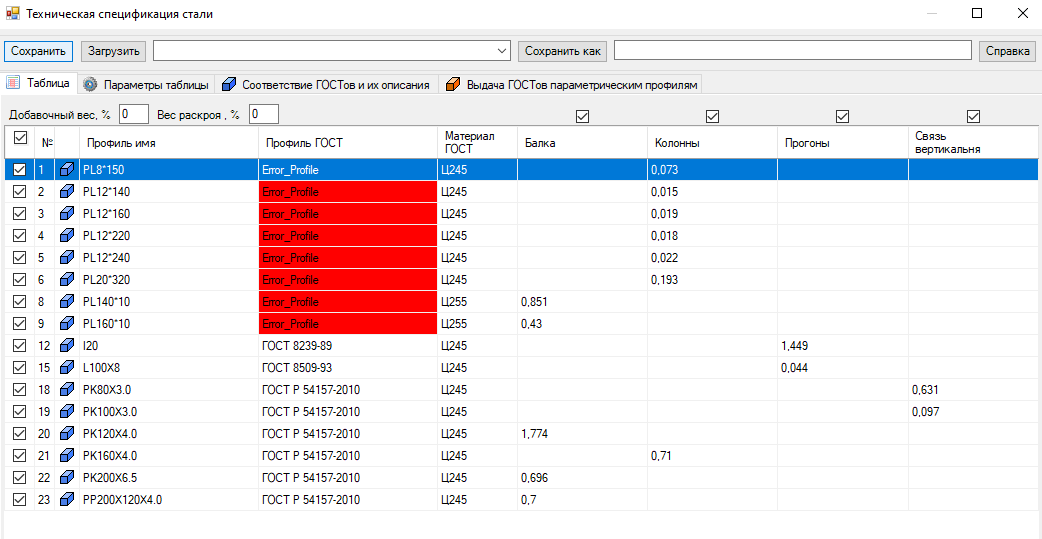Select the red Error_Profile cell for PL20*320
The image size is (1042, 539).
click(x=347, y=280)
